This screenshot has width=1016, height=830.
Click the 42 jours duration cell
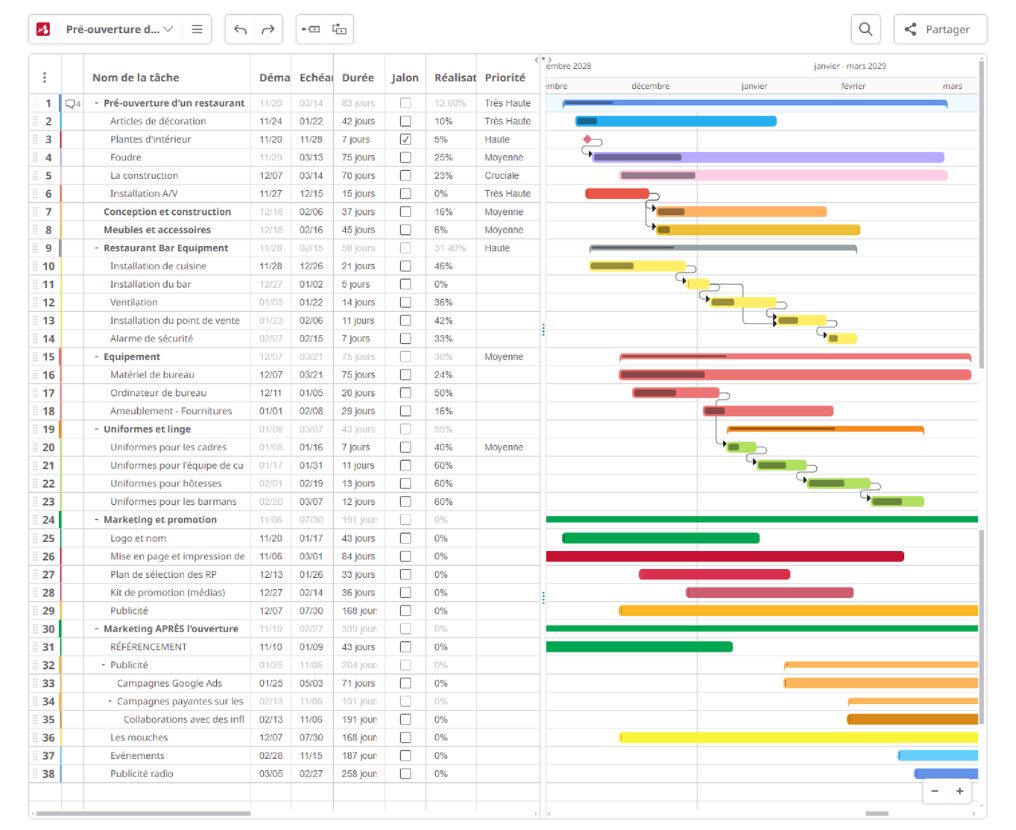click(x=358, y=121)
